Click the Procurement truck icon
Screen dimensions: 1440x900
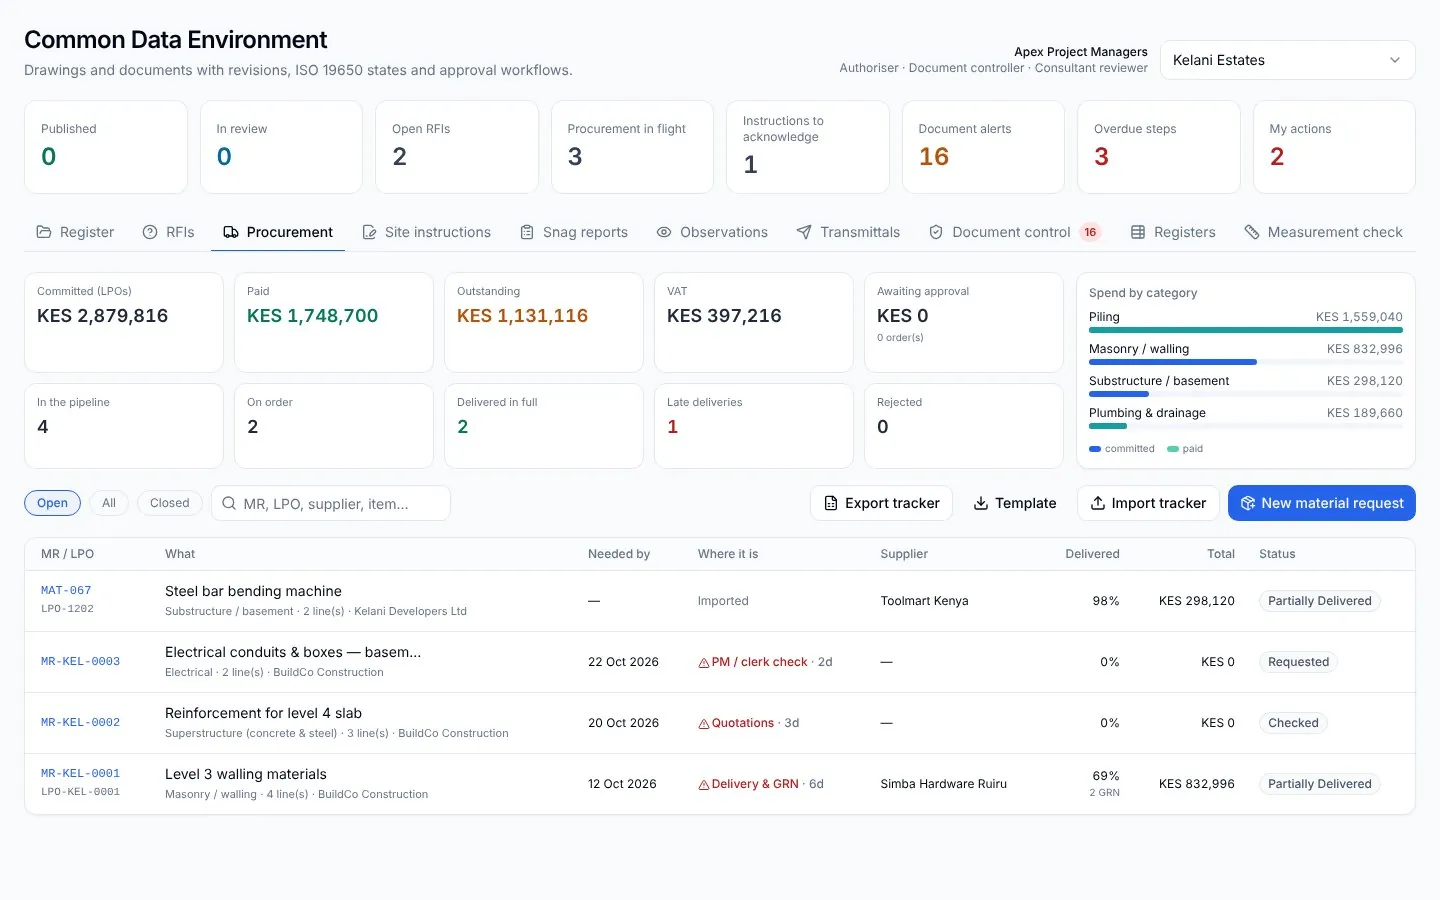pyautogui.click(x=231, y=232)
